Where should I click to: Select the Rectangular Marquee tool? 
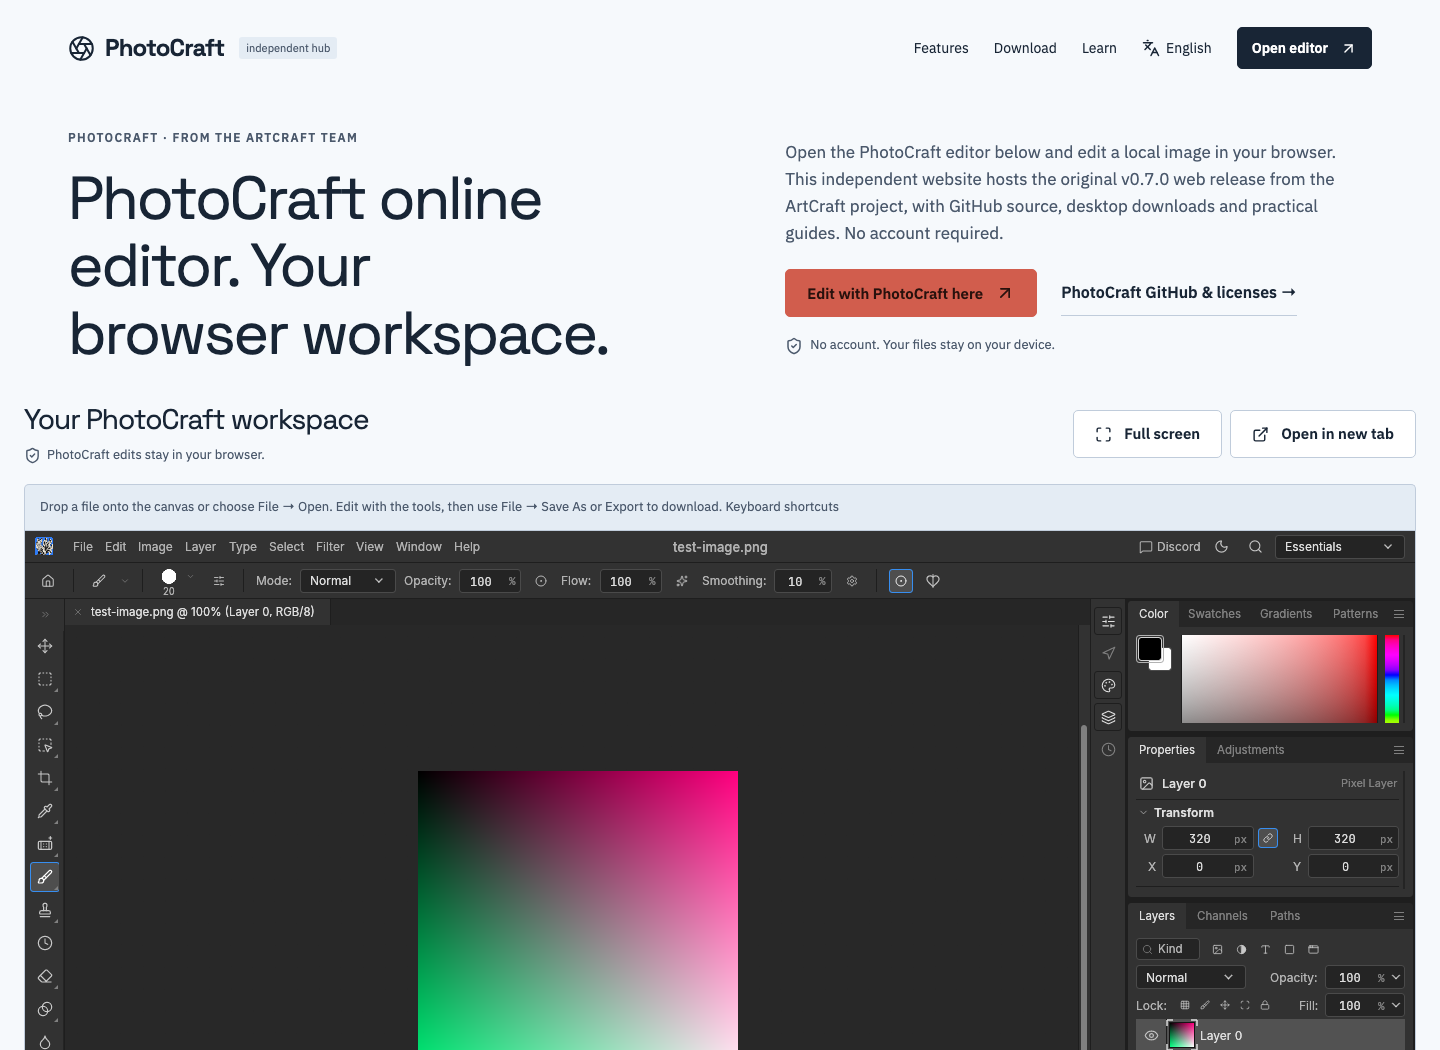coord(45,679)
